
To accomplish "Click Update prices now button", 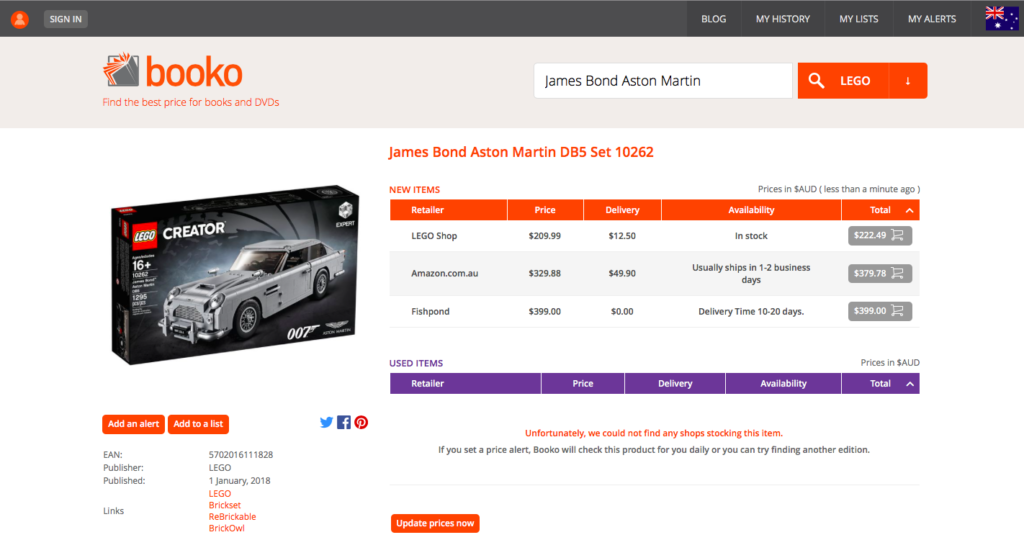I will [x=435, y=524].
